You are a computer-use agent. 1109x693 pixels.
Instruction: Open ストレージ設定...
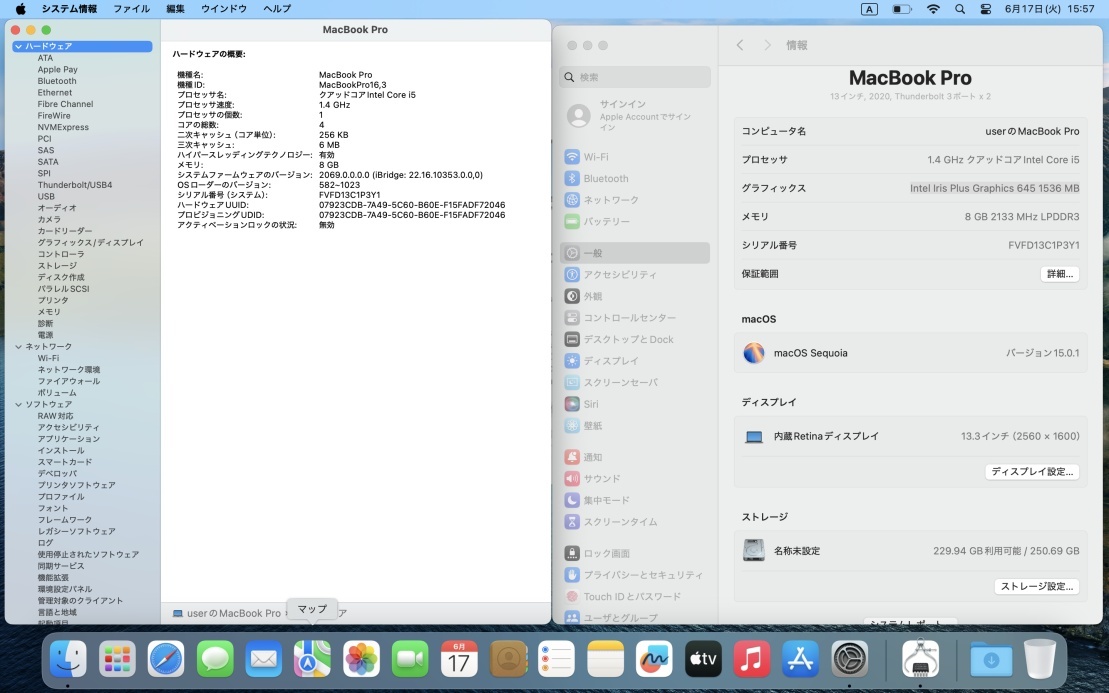coord(1037,586)
